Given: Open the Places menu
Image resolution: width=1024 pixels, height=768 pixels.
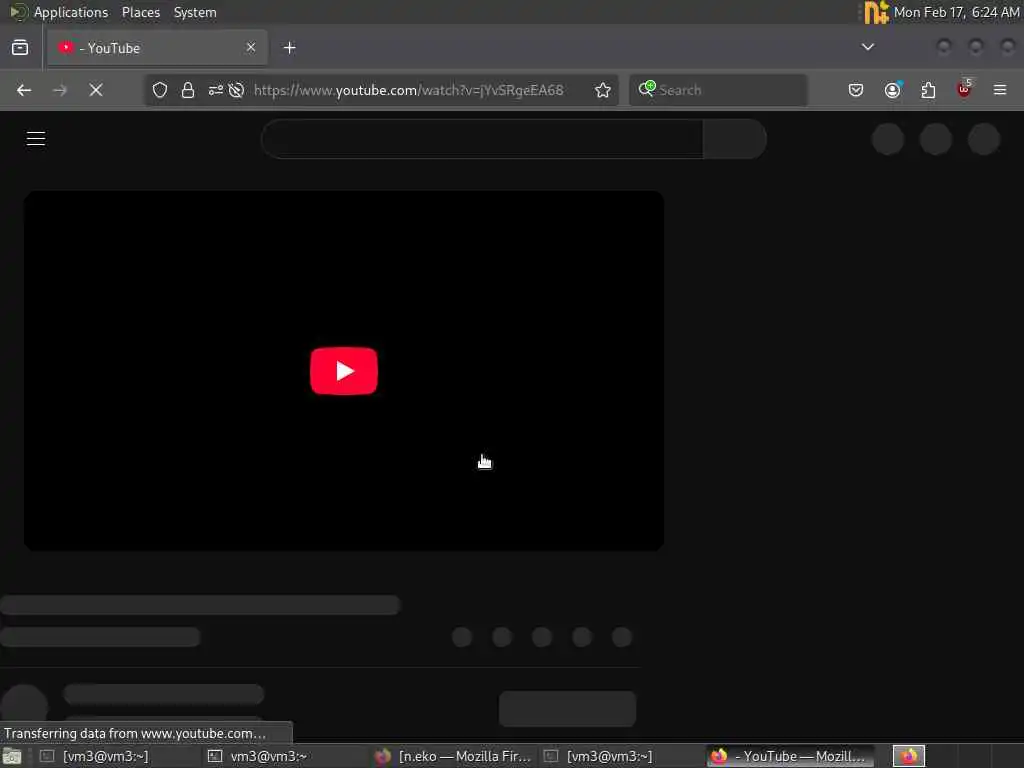Looking at the screenshot, I should click(x=141, y=12).
